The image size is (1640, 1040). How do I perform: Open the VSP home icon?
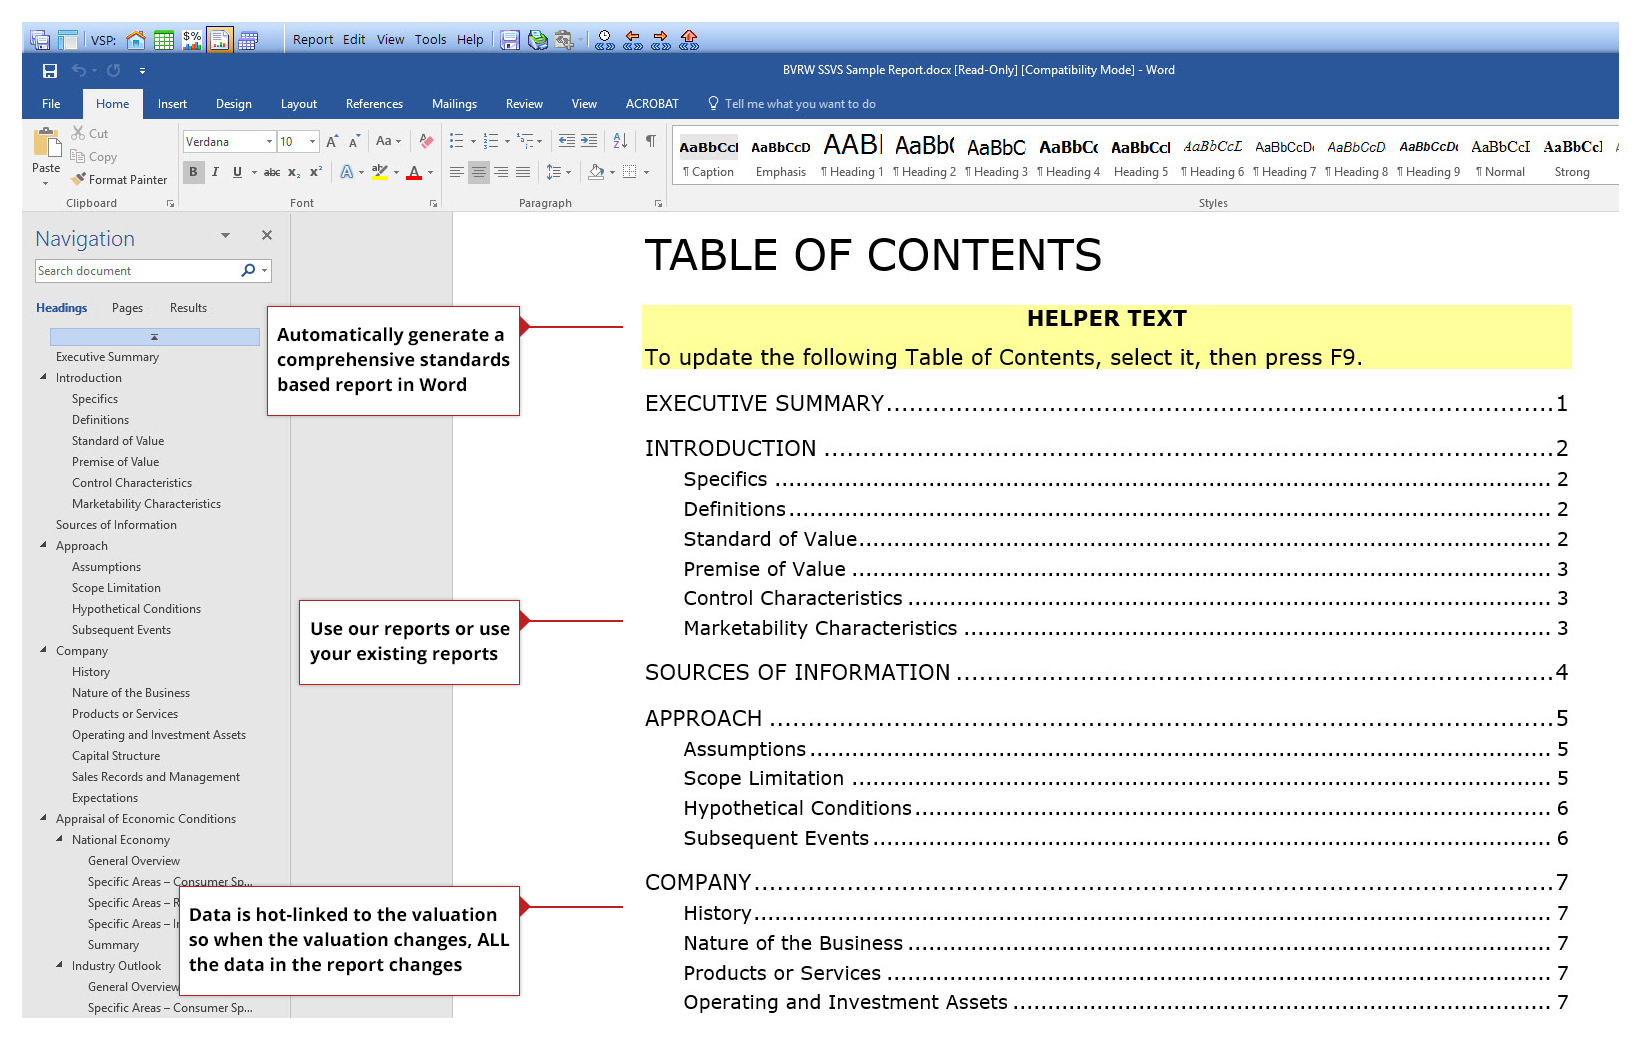pyautogui.click(x=136, y=40)
